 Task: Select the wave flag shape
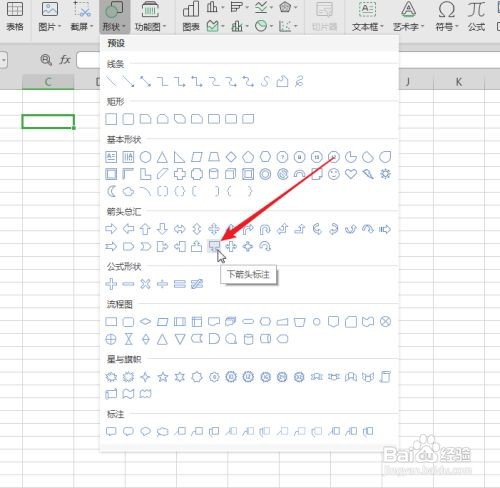click(x=128, y=394)
